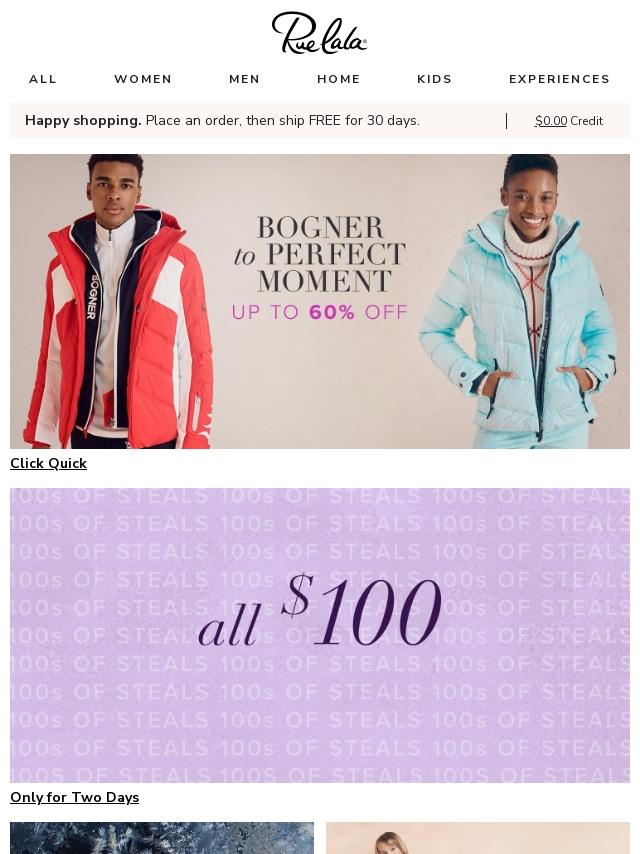This screenshot has width=640, height=854.
Task: Click the Rue La La logo
Action: [319, 33]
